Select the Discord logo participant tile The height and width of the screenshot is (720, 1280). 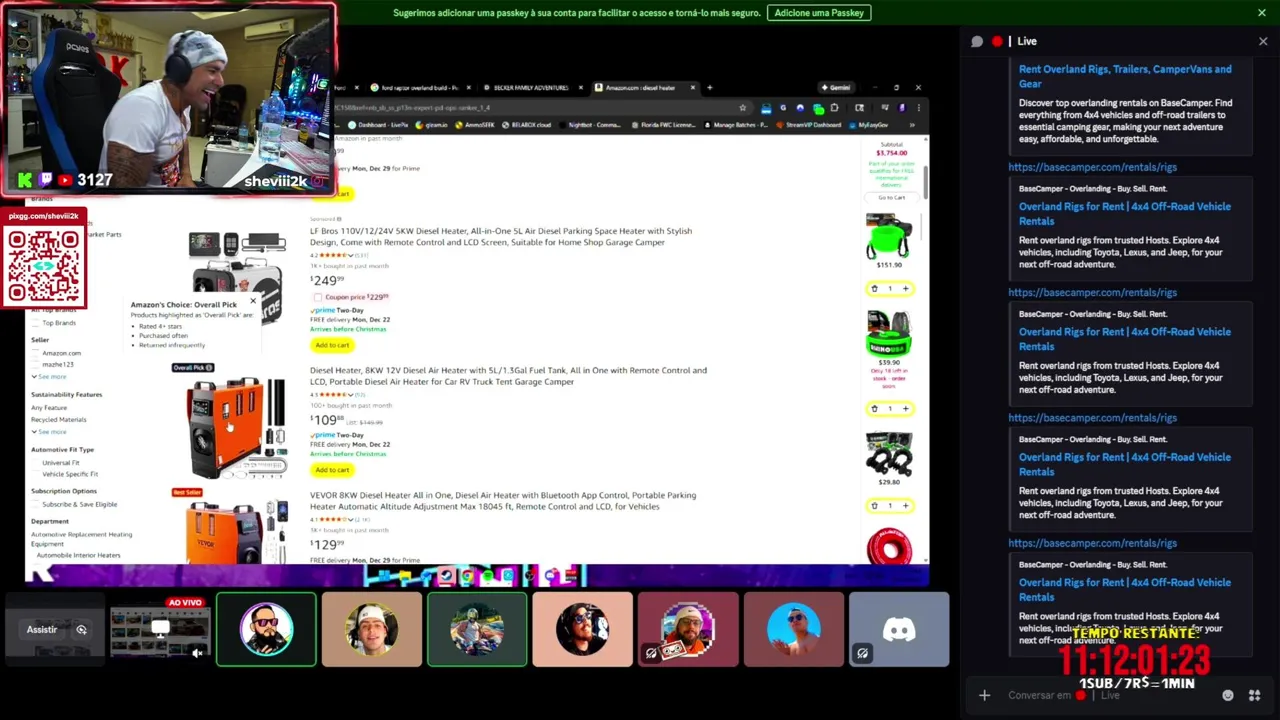pos(898,629)
